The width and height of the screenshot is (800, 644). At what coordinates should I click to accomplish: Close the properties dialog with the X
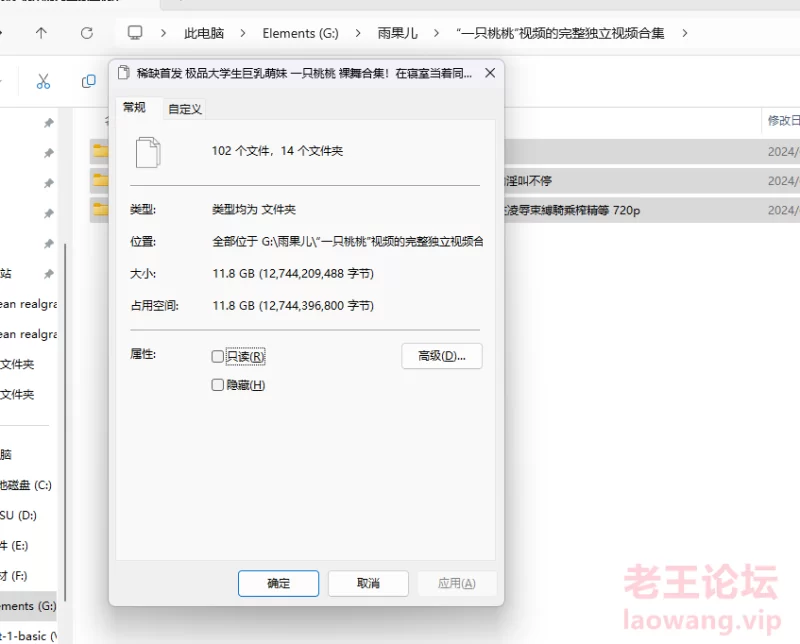(x=490, y=73)
